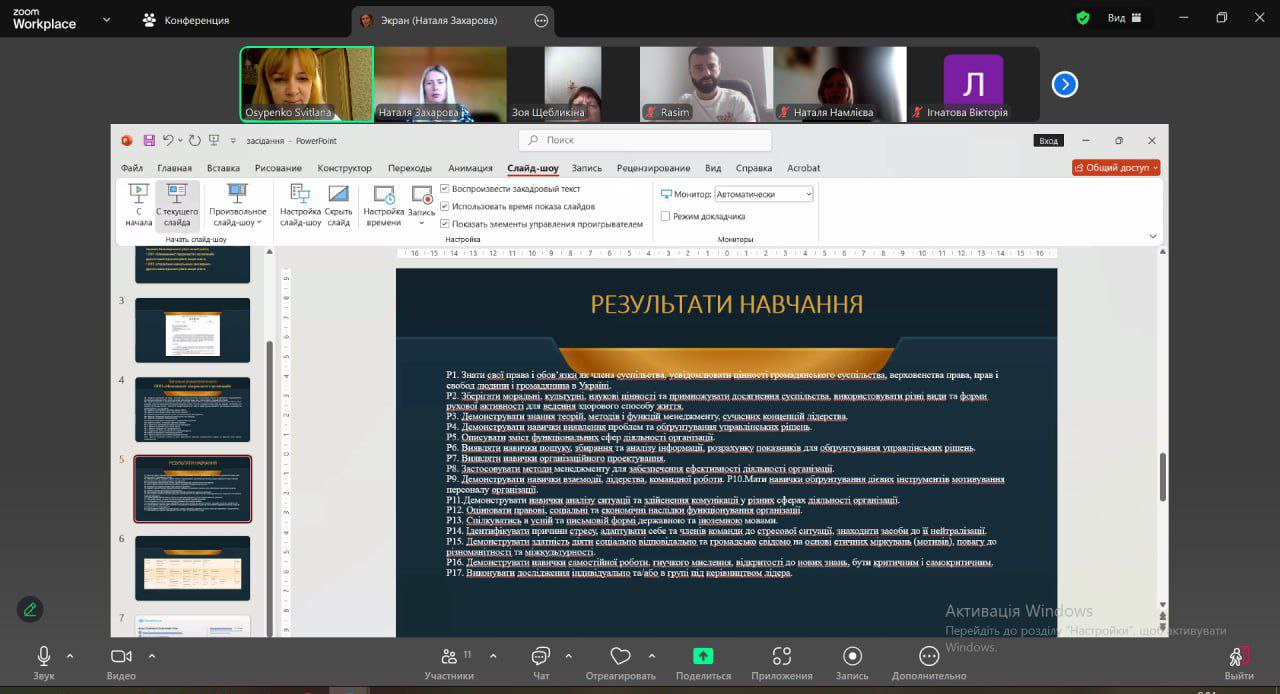
Task: Unmute using the microphone icon
Action: [x=44, y=656]
